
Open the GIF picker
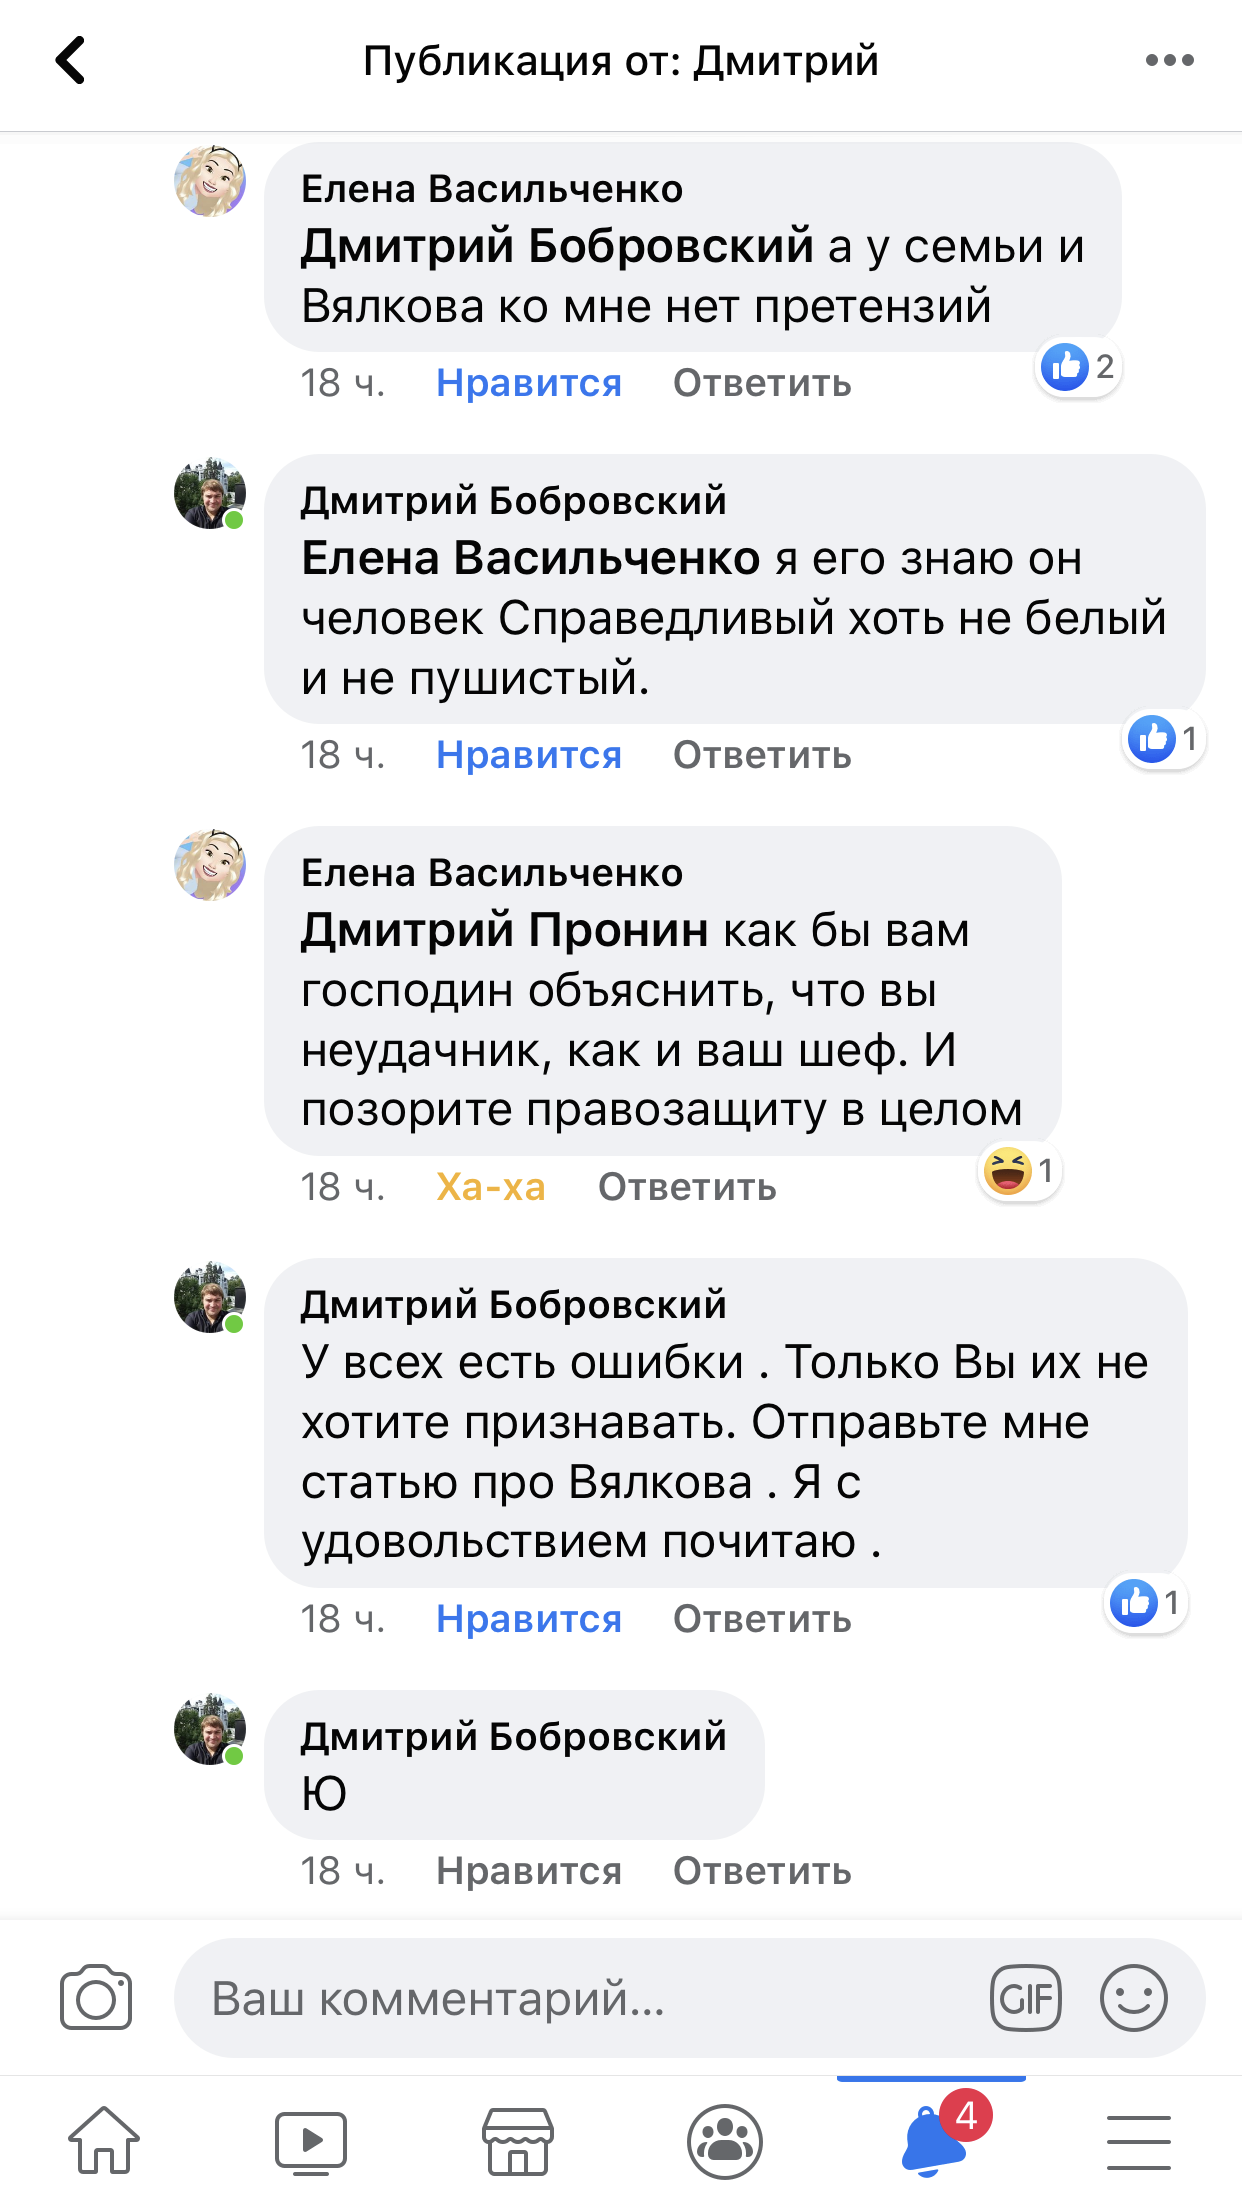coord(1026,1999)
